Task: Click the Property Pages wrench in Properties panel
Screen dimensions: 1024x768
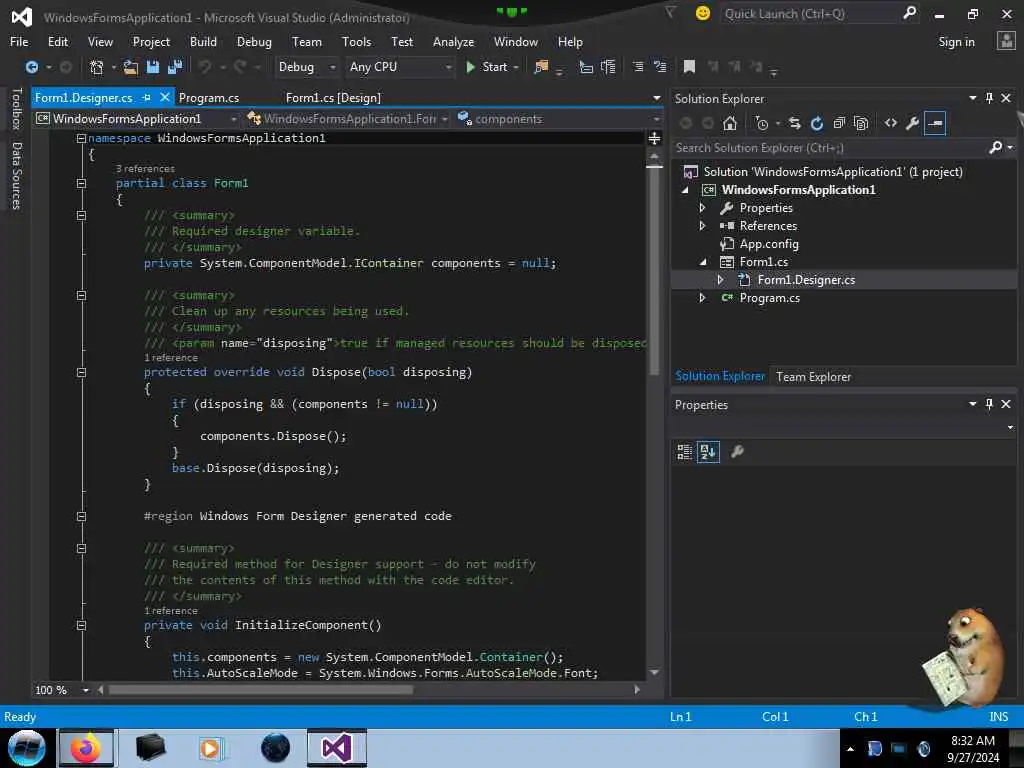Action: point(737,452)
